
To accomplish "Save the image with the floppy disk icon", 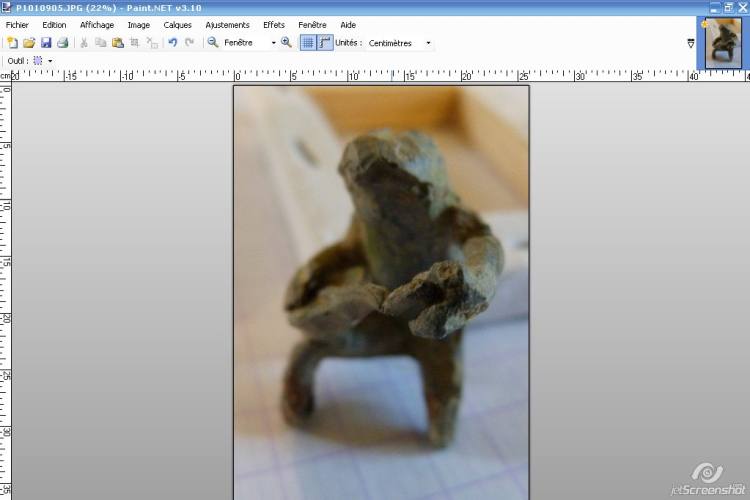I will 46,43.
